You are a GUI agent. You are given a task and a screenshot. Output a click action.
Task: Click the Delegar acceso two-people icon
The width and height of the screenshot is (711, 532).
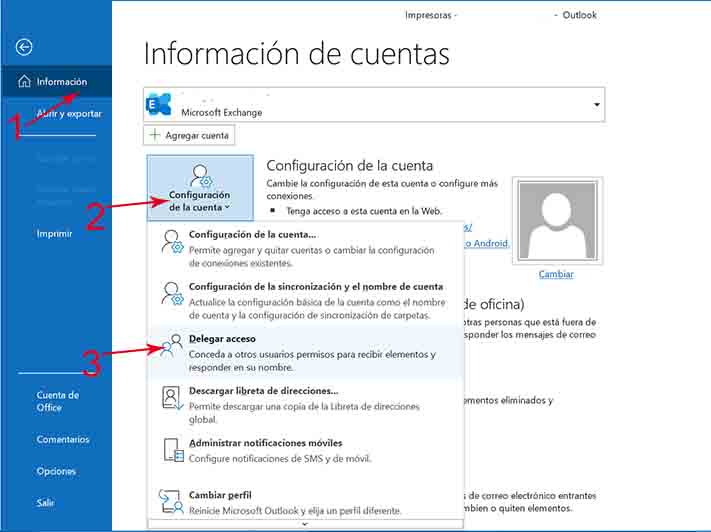pos(172,346)
